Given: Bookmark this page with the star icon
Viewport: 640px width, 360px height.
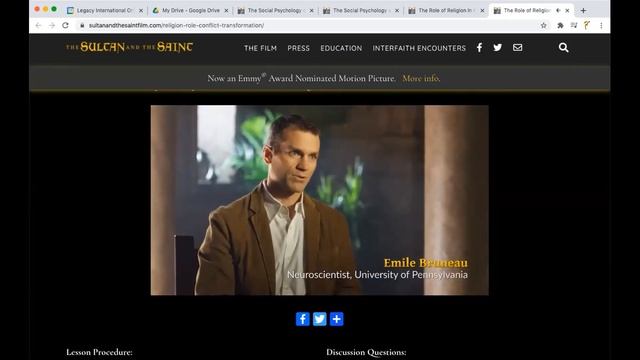Looking at the screenshot, I should 544,25.
